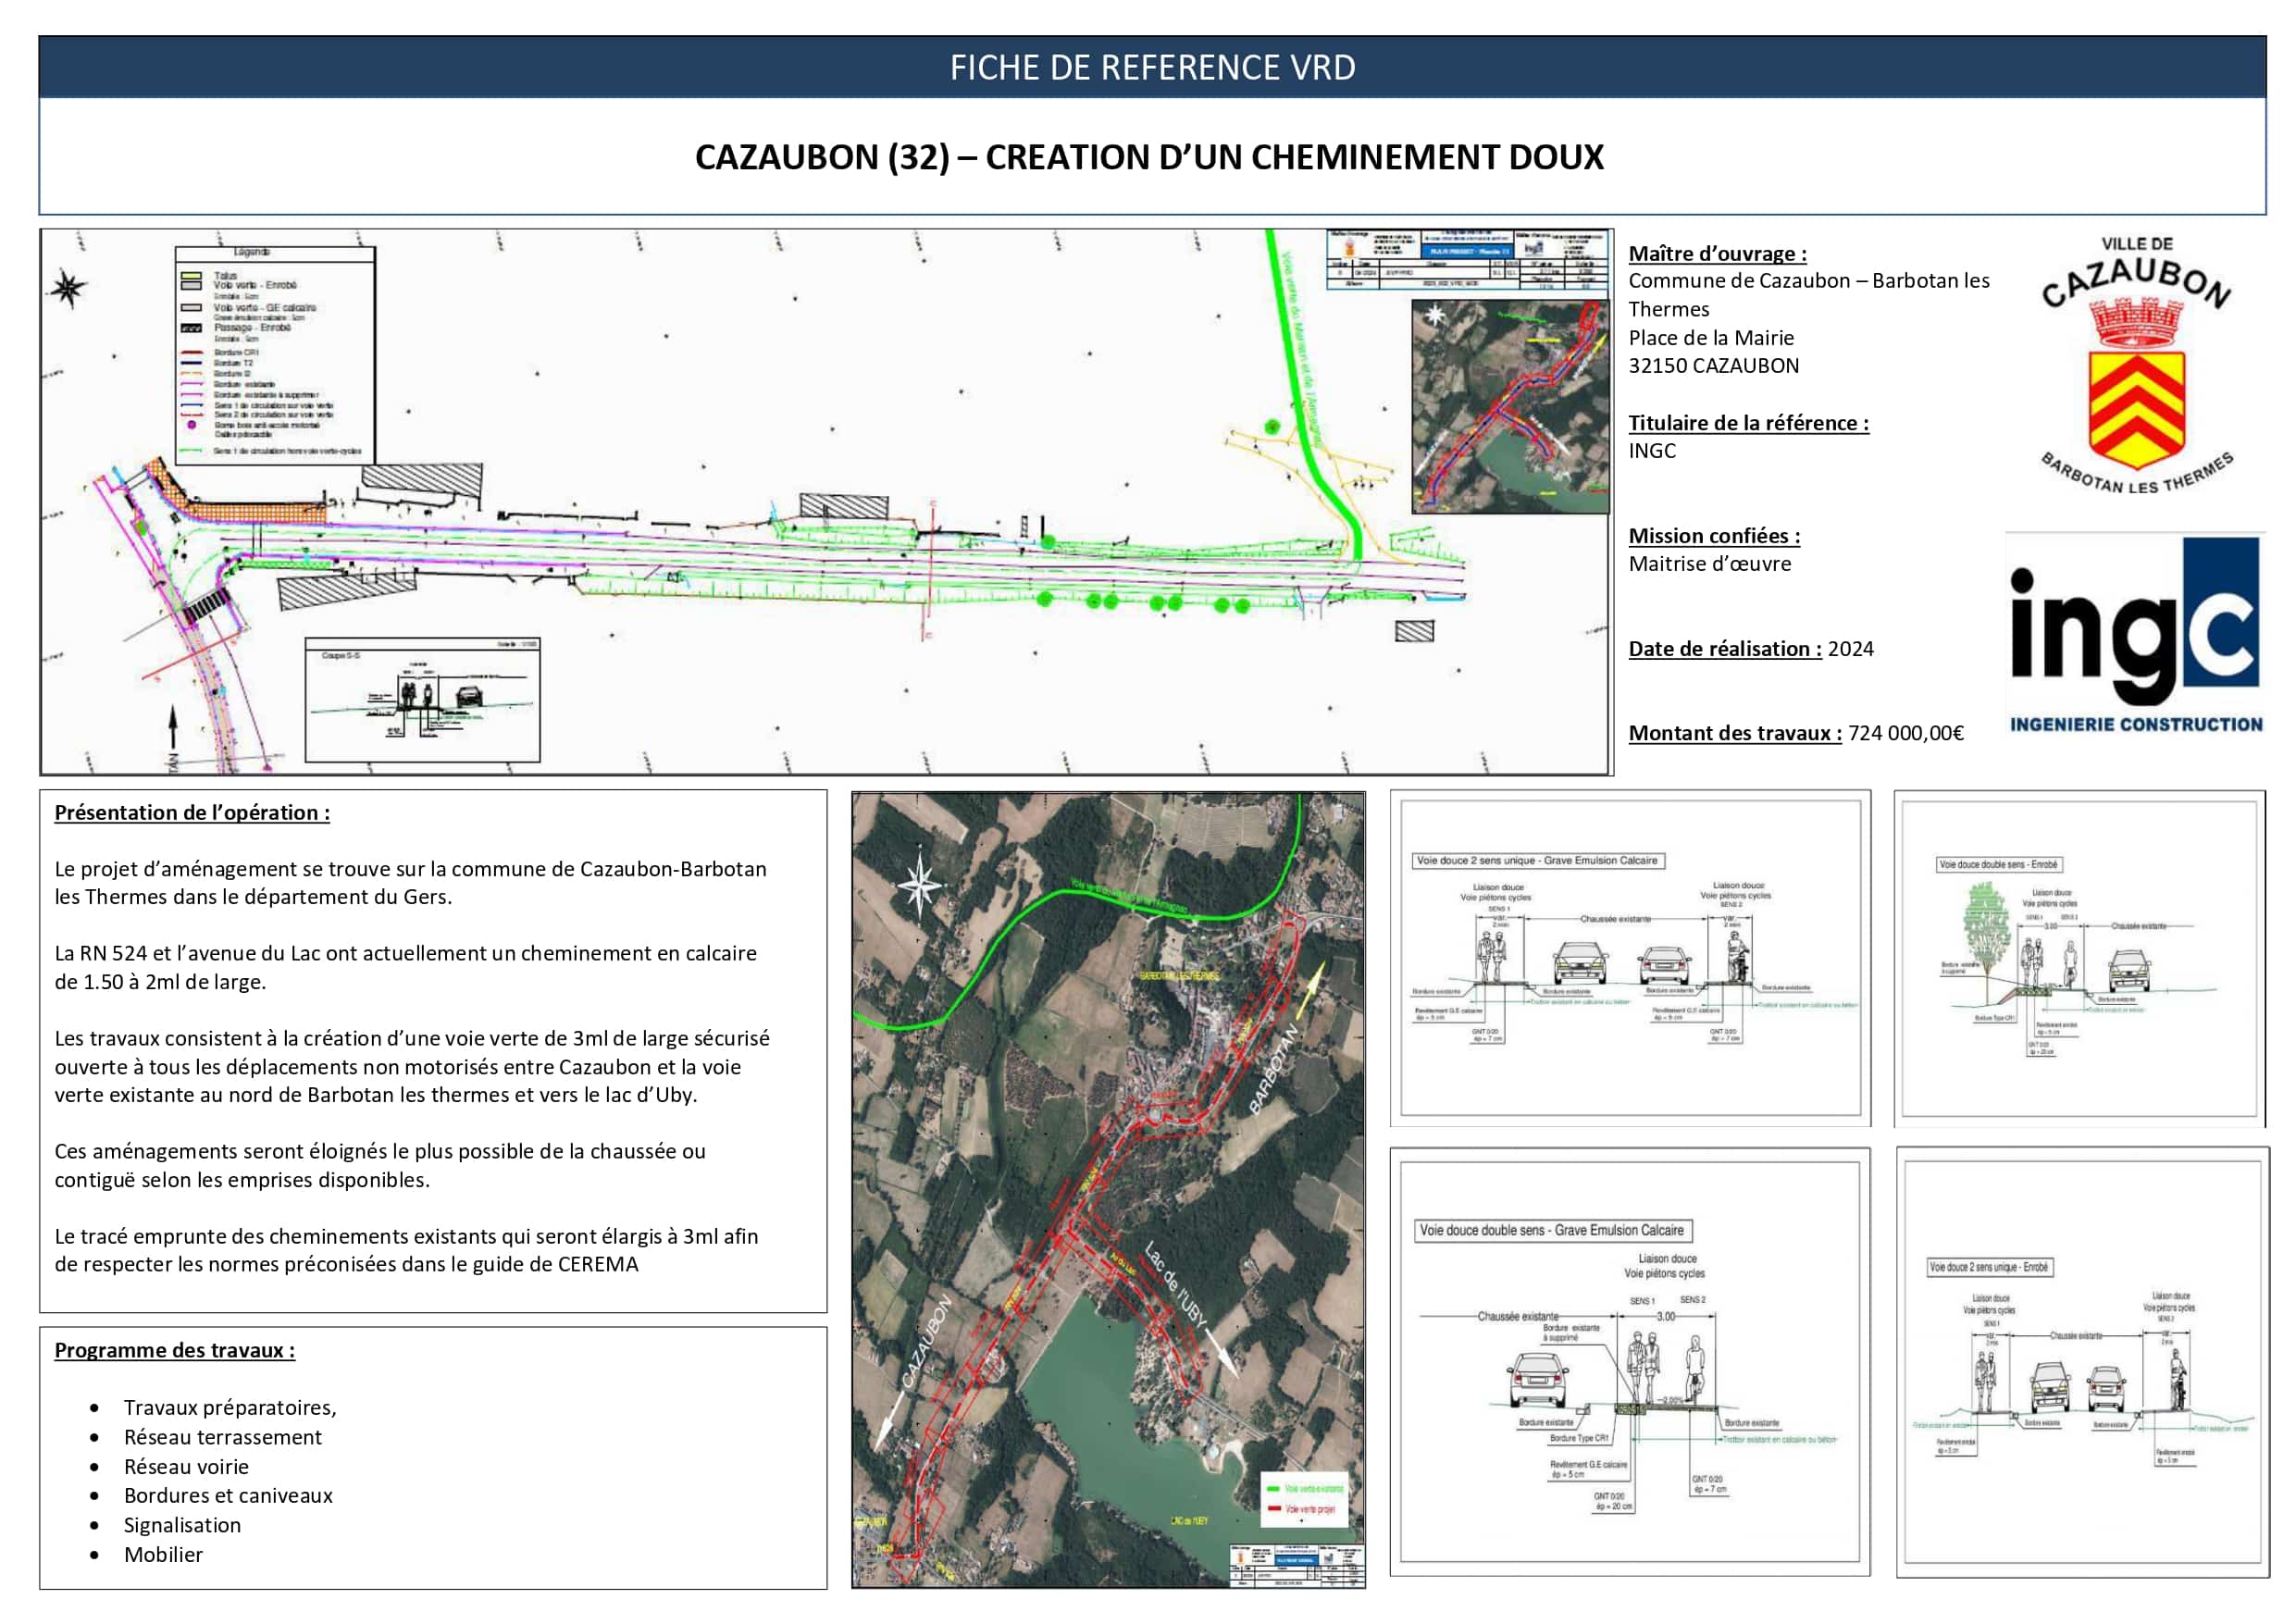
Task: Click the 'INGENIERIE CONSTRUCTION' tagline under the ingc logo
Action: click(2136, 725)
